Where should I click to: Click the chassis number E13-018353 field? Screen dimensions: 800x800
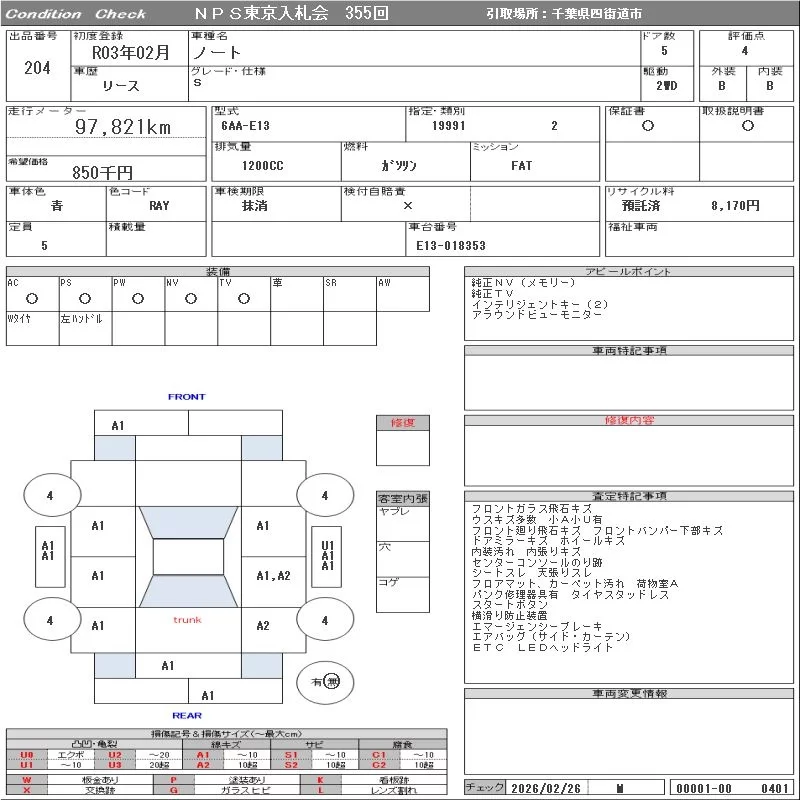click(x=451, y=245)
